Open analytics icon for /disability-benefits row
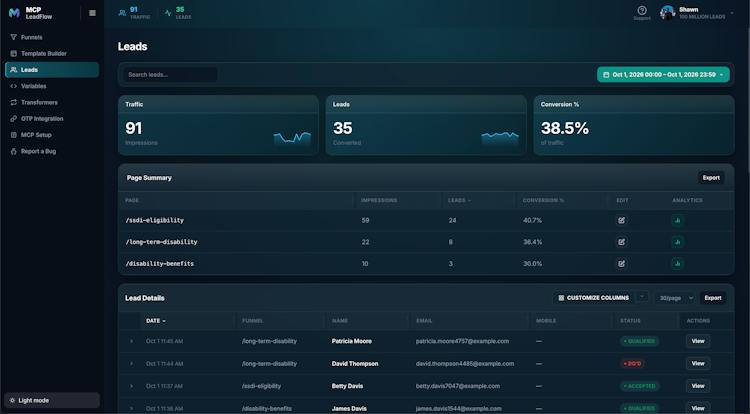 coord(677,263)
